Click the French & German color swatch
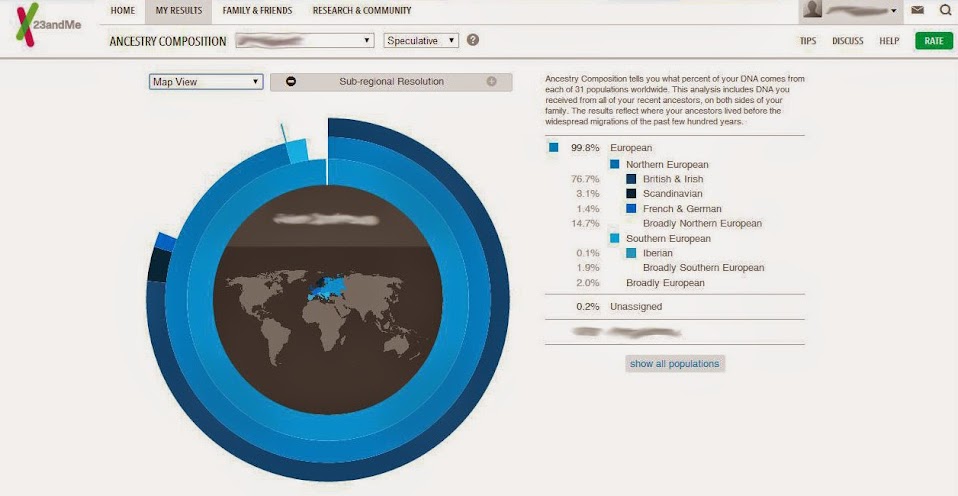Image resolution: width=958 pixels, height=496 pixels. click(x=631, y=208)
